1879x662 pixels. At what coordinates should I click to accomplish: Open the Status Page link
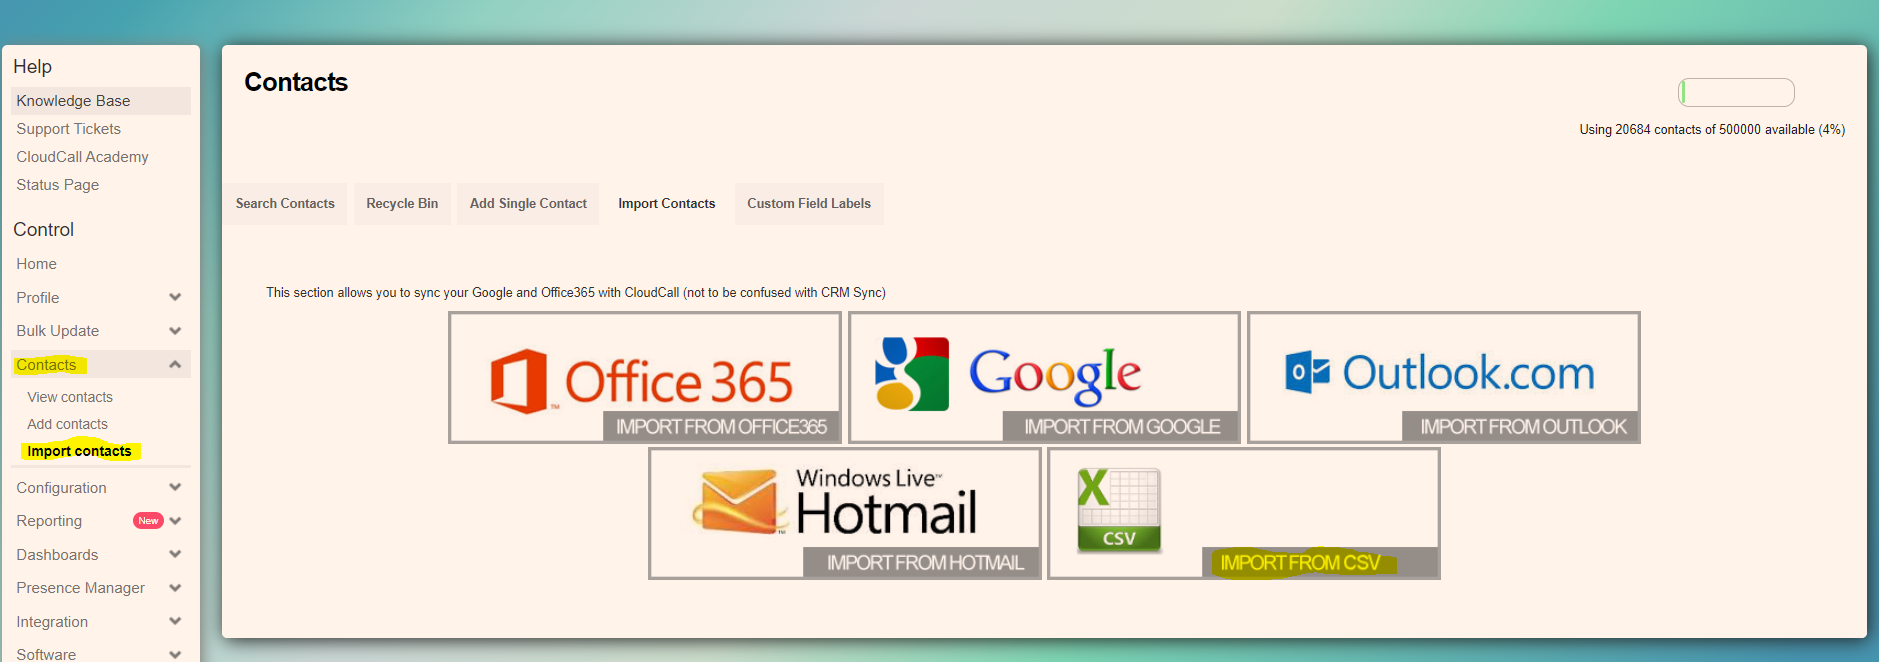[57, 185]
